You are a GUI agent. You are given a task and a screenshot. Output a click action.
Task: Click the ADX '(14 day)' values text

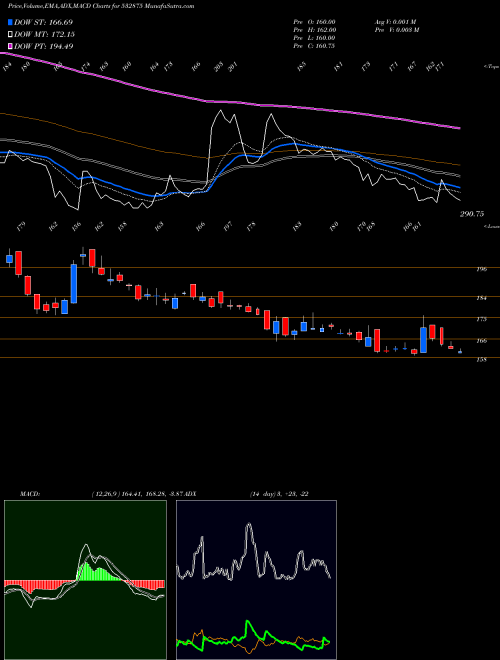(x=279, y=494)
